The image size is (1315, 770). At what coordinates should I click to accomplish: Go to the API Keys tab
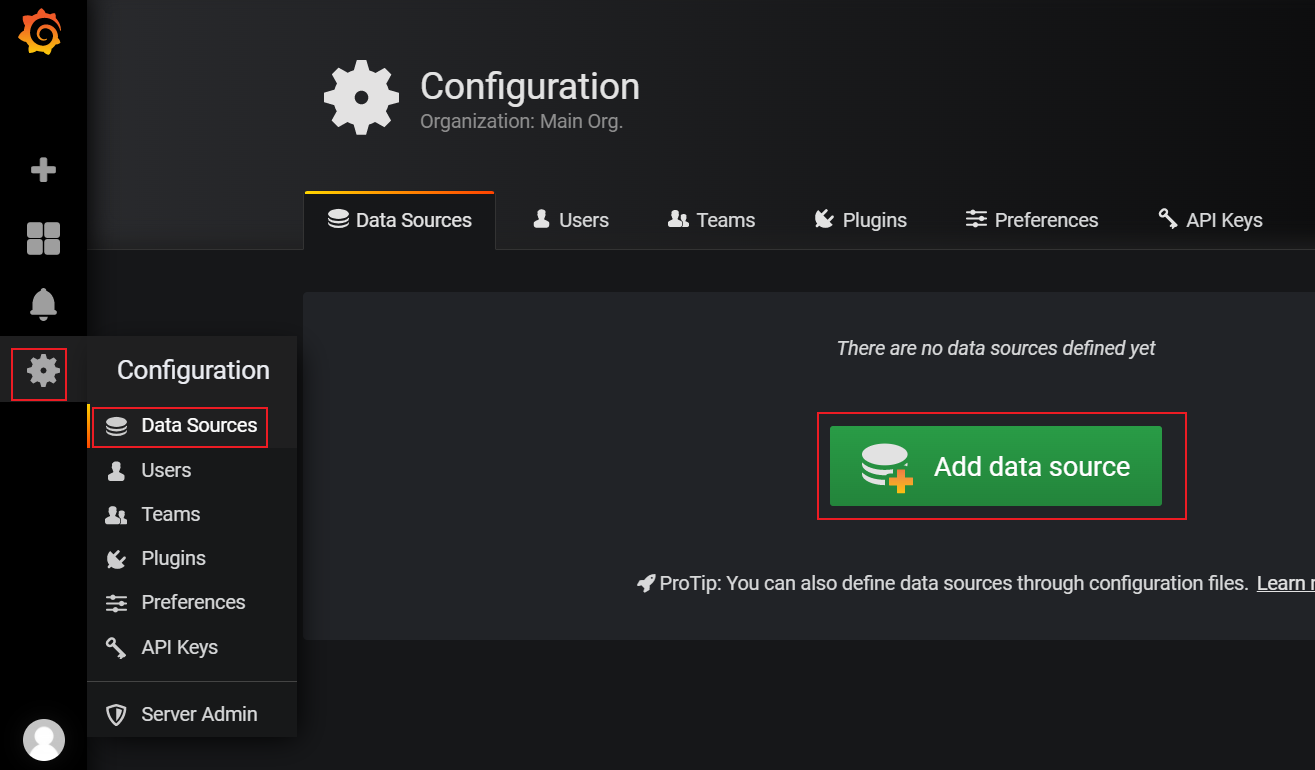point(1210,220)
